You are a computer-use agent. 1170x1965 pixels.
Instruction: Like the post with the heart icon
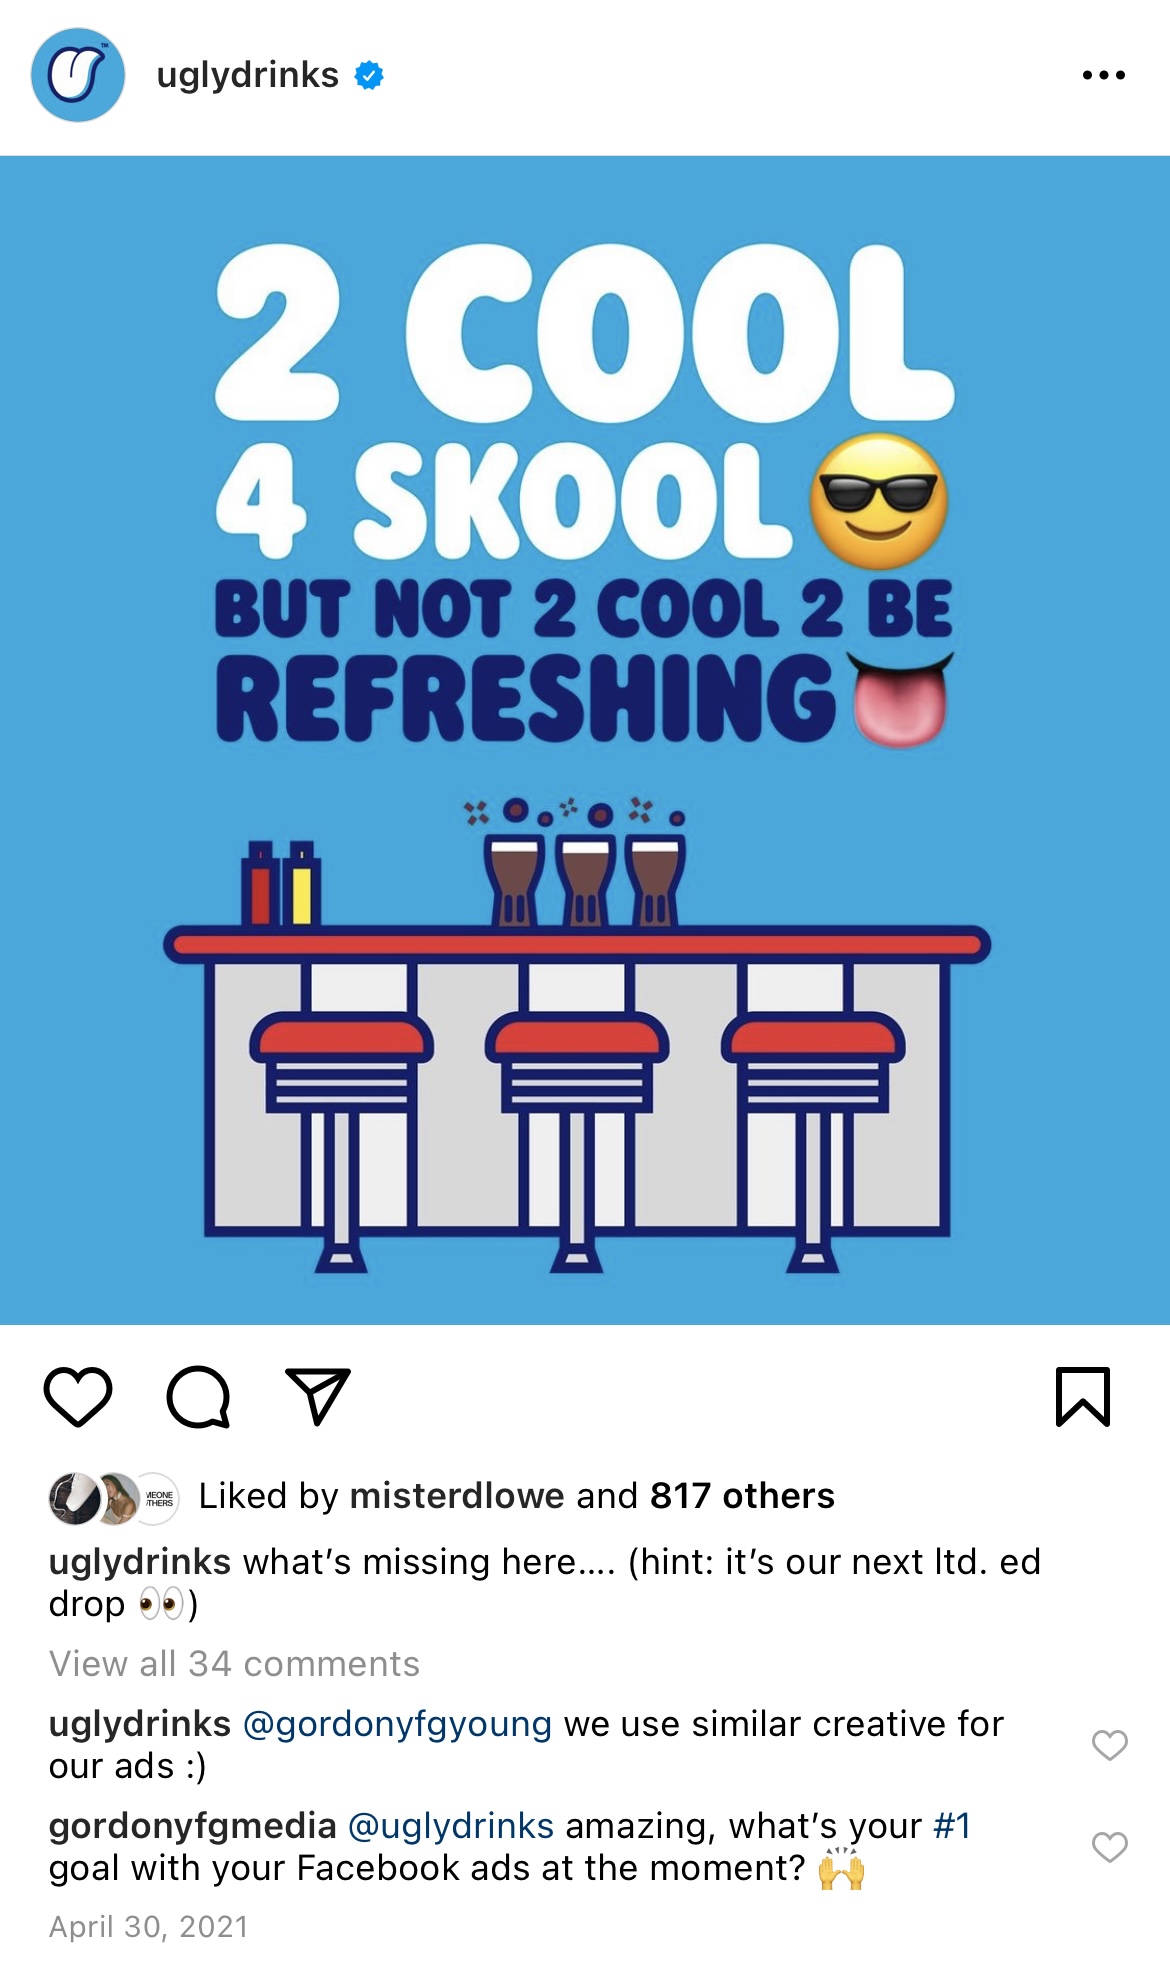click(78, 1396)
